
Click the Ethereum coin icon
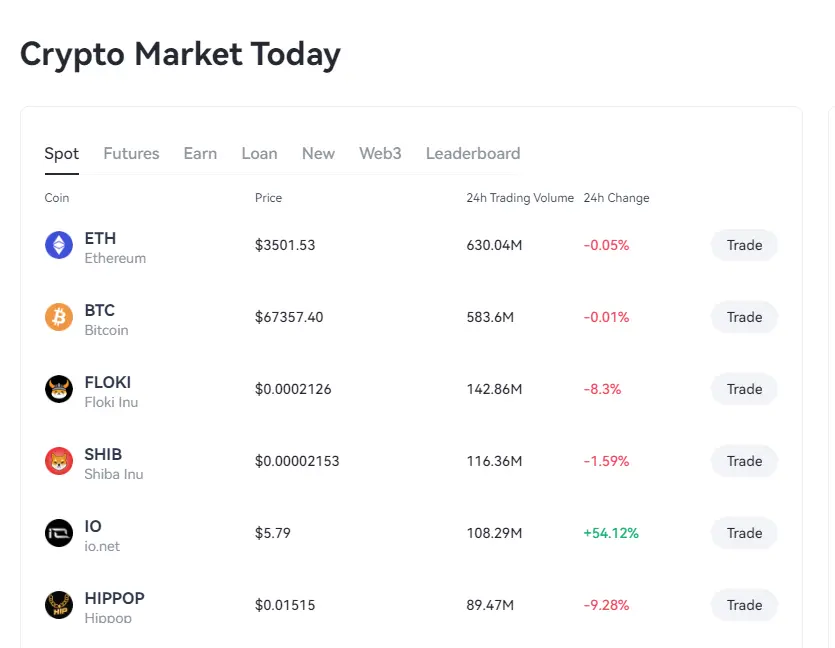point(59,245)
